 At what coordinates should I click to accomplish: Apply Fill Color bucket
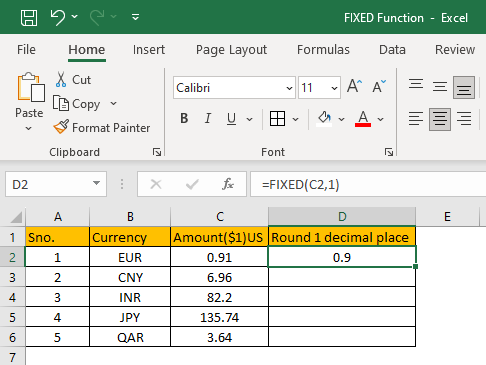(x=324, y=119)
